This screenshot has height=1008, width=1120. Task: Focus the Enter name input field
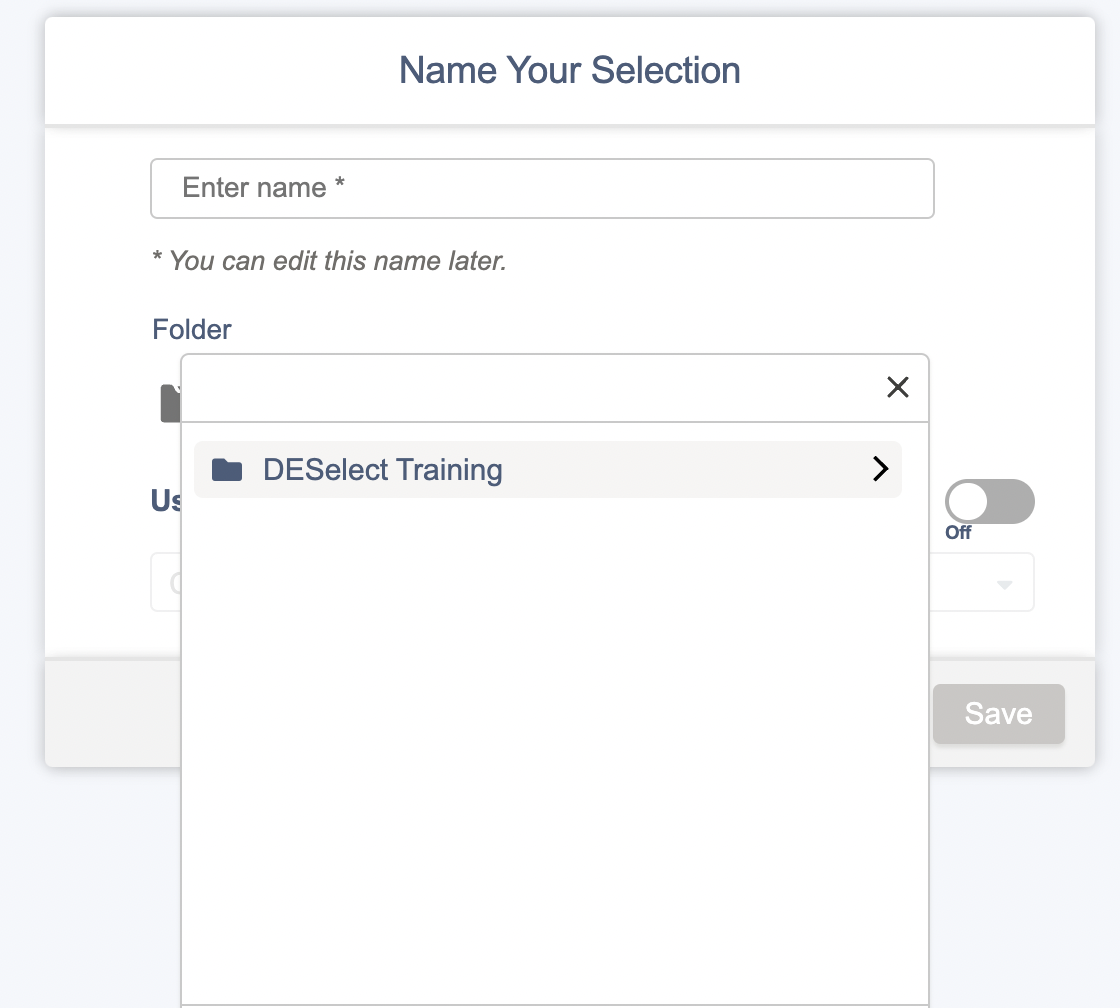(x=542, y=189)
